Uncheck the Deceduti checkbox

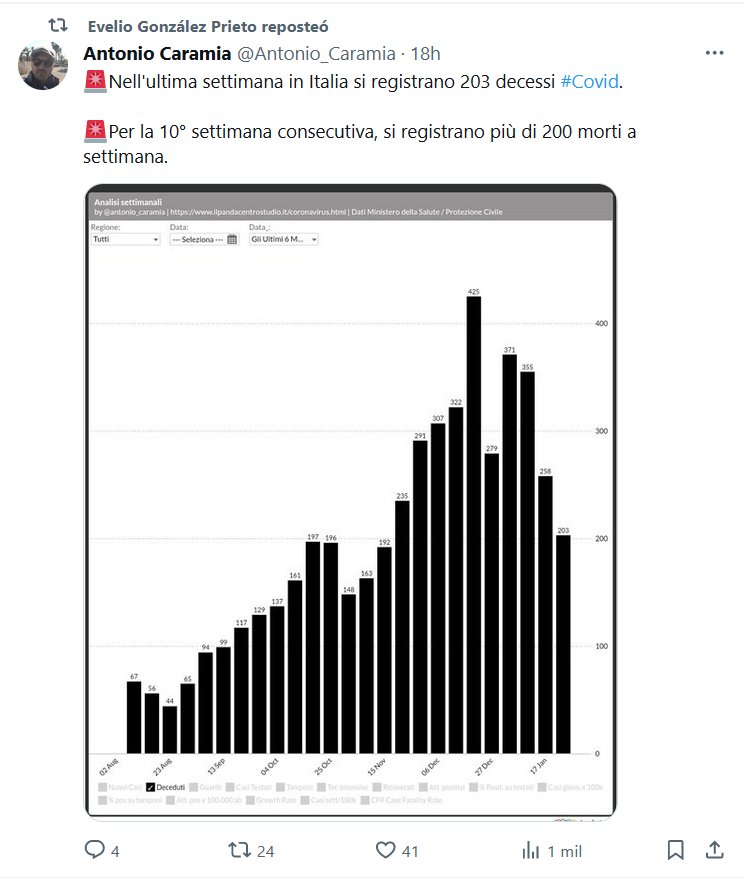point(151,787)
